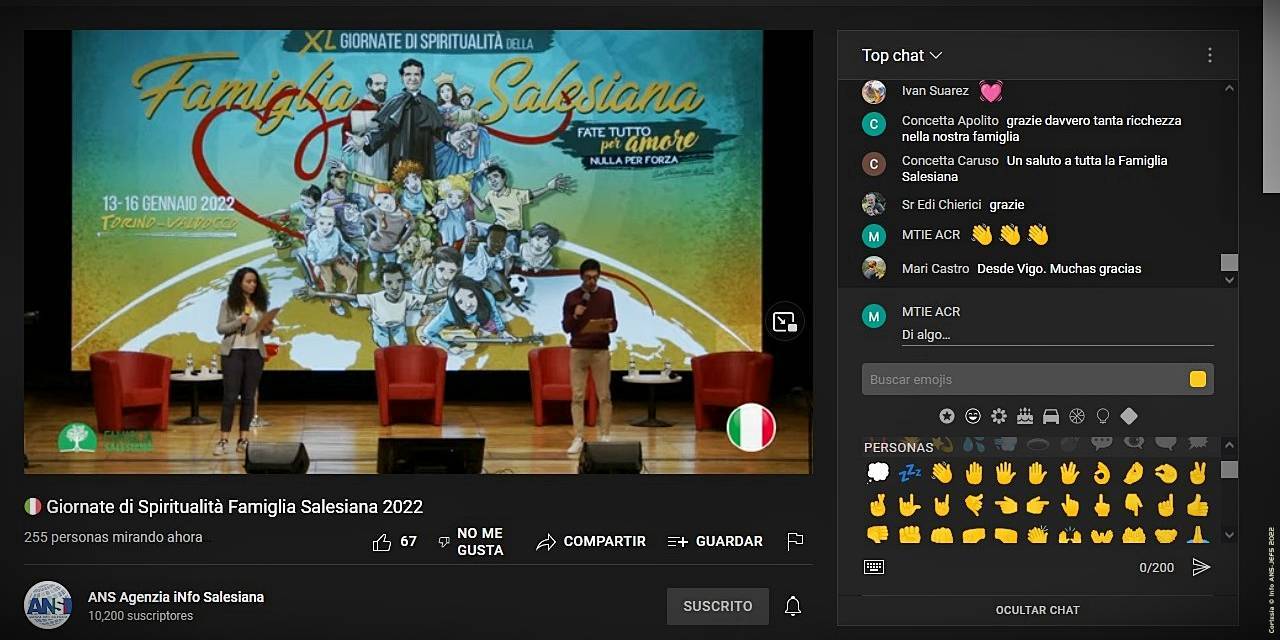This screenshot has width=1280, height=640.
Task: Click the emoji picker scrollbar thumb
Action: (x=1229, y=470)
